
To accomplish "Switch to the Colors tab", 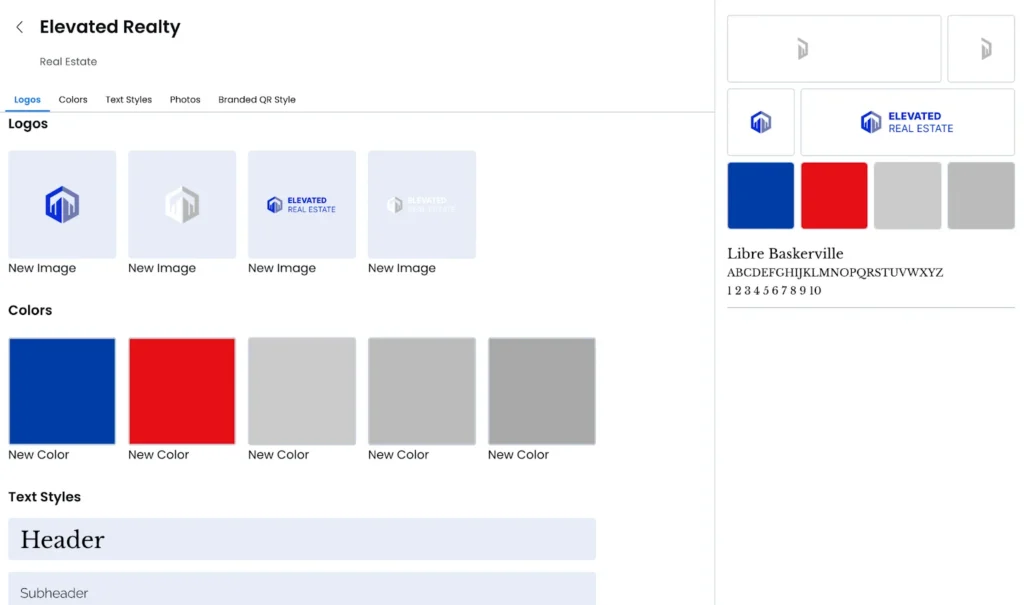I will [73, 100].
